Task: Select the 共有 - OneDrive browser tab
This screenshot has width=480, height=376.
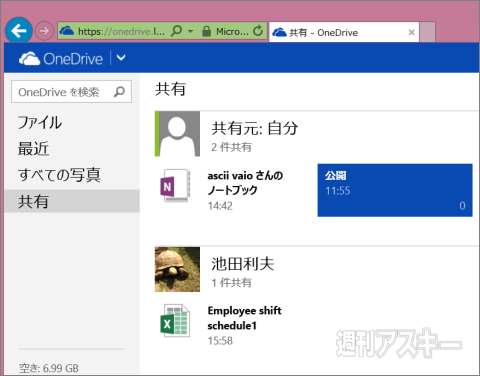Action: (x=344, y=32)
